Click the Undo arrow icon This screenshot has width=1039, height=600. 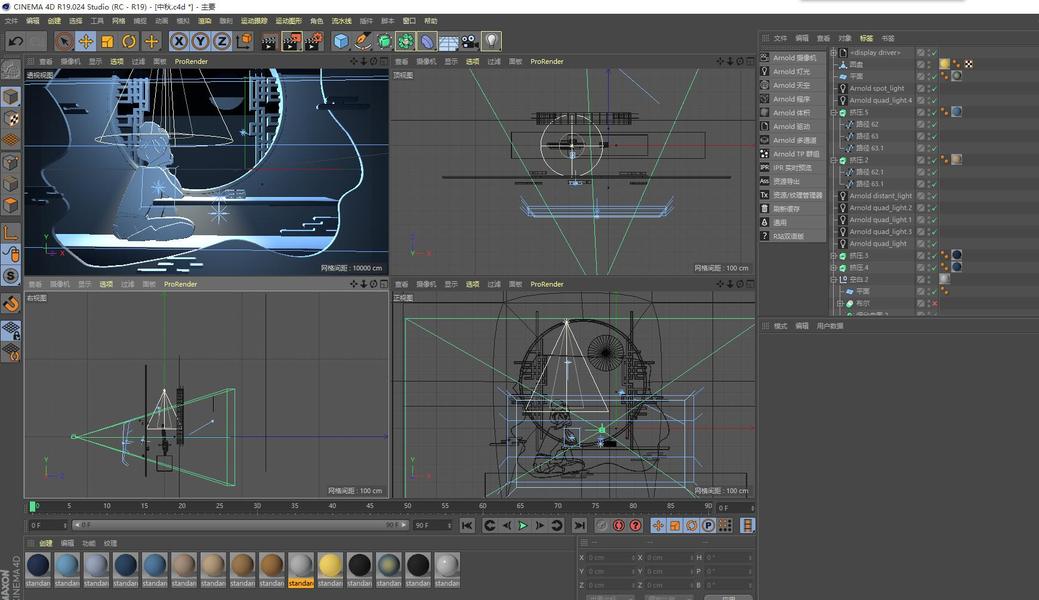[15, 41]
